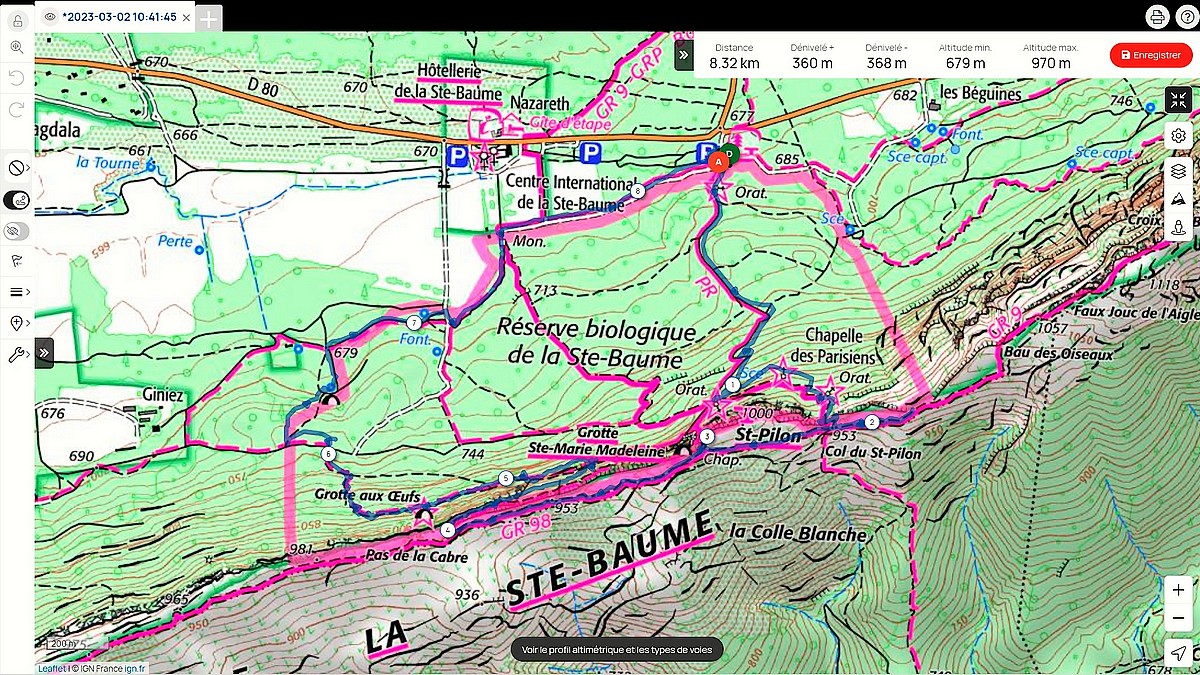Select waypoint 4 near Pas de la Cabre
The height and width of the screenshot is (675, 1200).
[x=447, y=529]
